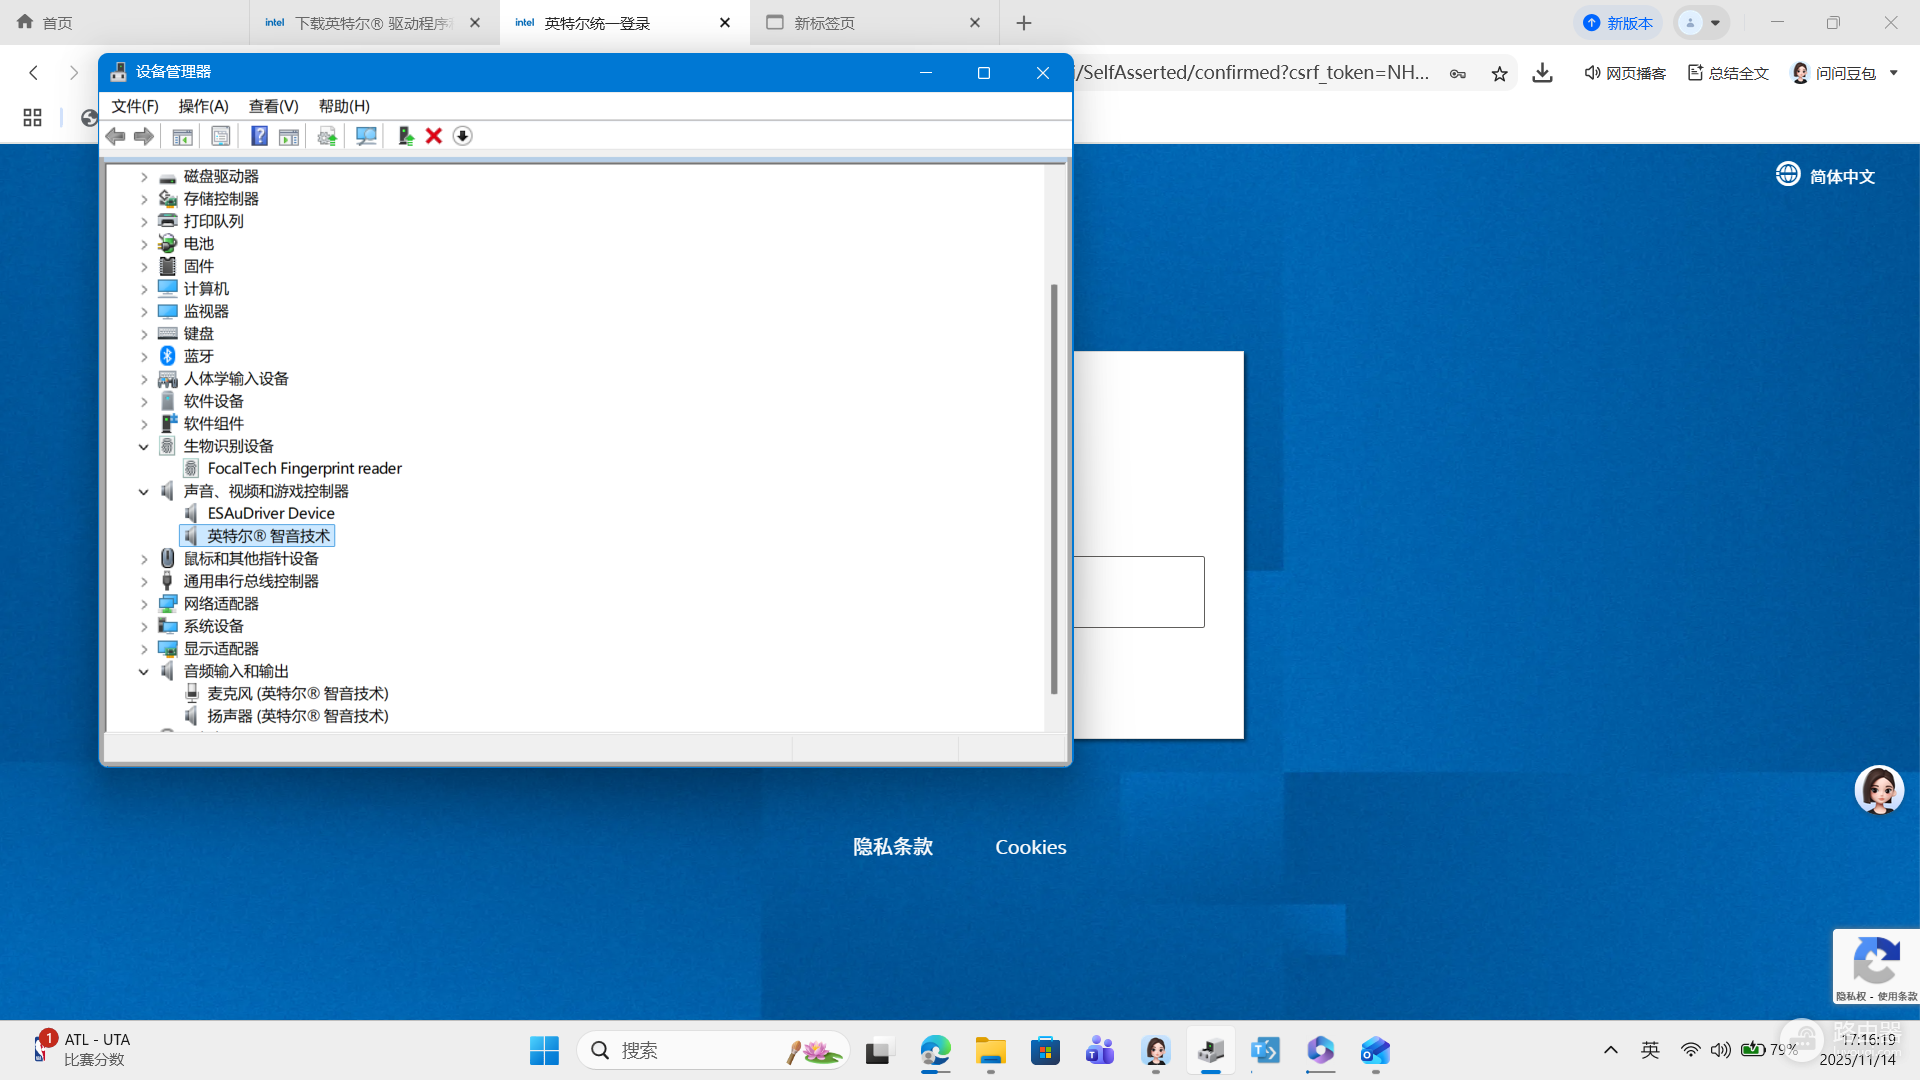
Task: Click the 新版本 update button
Action: (1618, 22)
